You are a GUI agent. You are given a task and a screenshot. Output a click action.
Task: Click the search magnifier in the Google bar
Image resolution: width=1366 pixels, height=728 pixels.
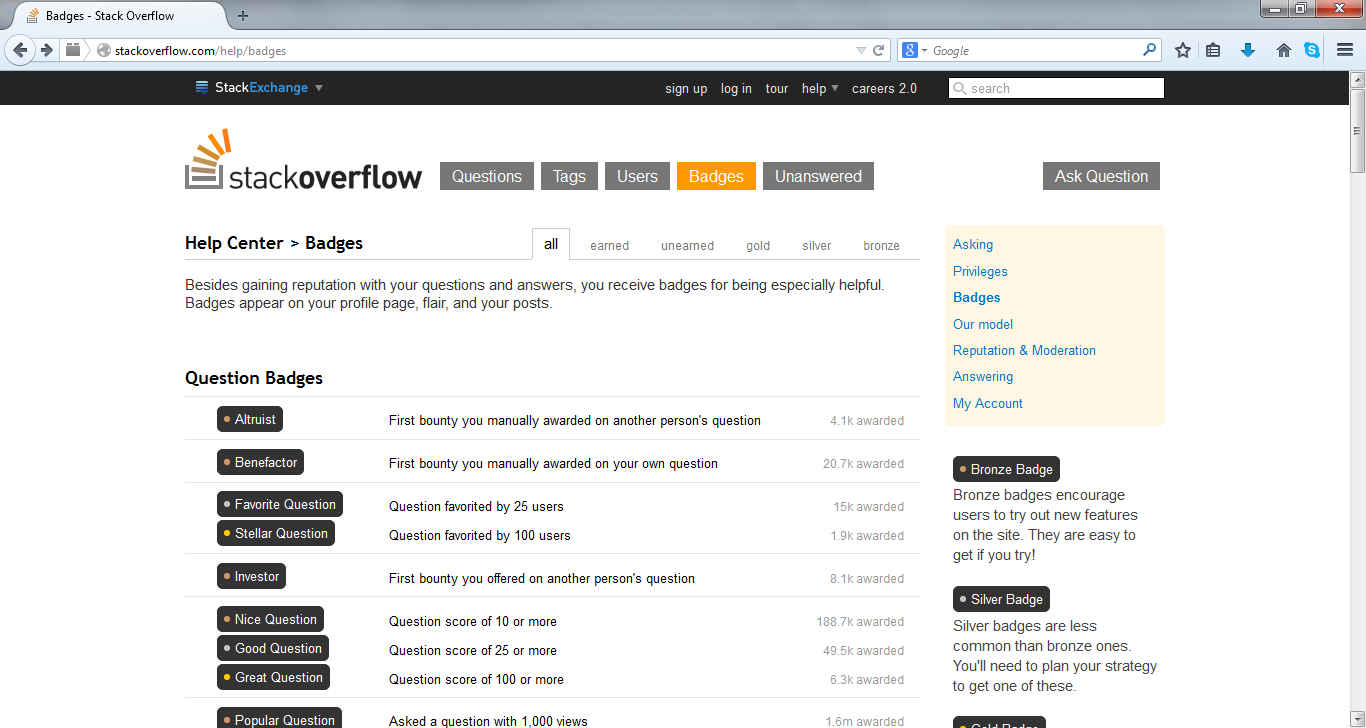[1149, 49]
